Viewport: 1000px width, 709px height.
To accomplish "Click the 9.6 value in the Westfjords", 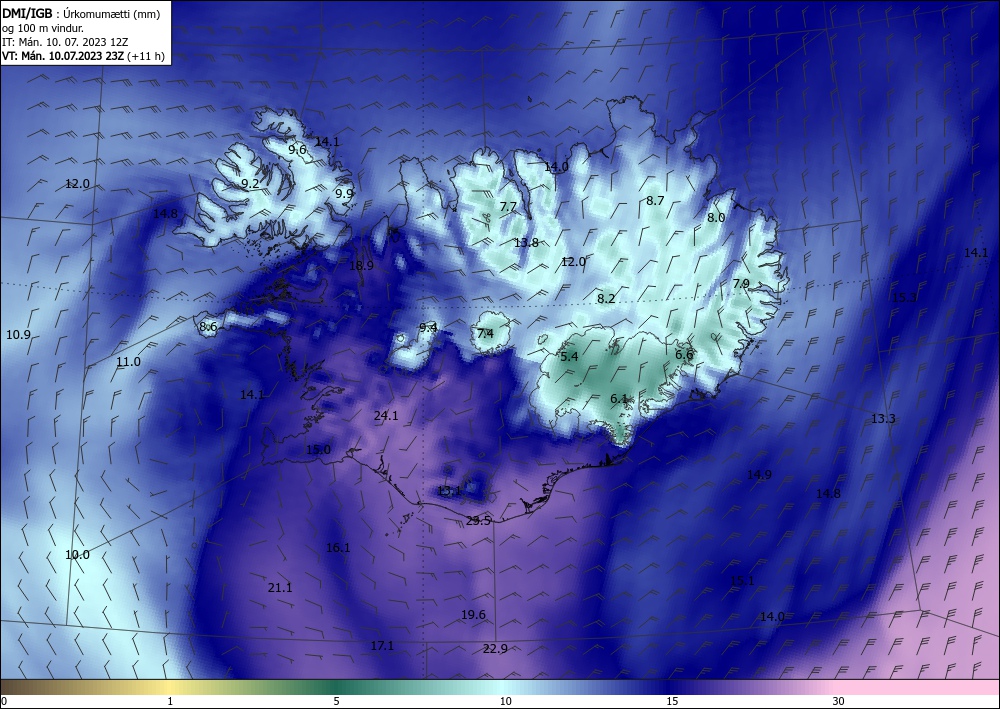I will pos(297,149).
